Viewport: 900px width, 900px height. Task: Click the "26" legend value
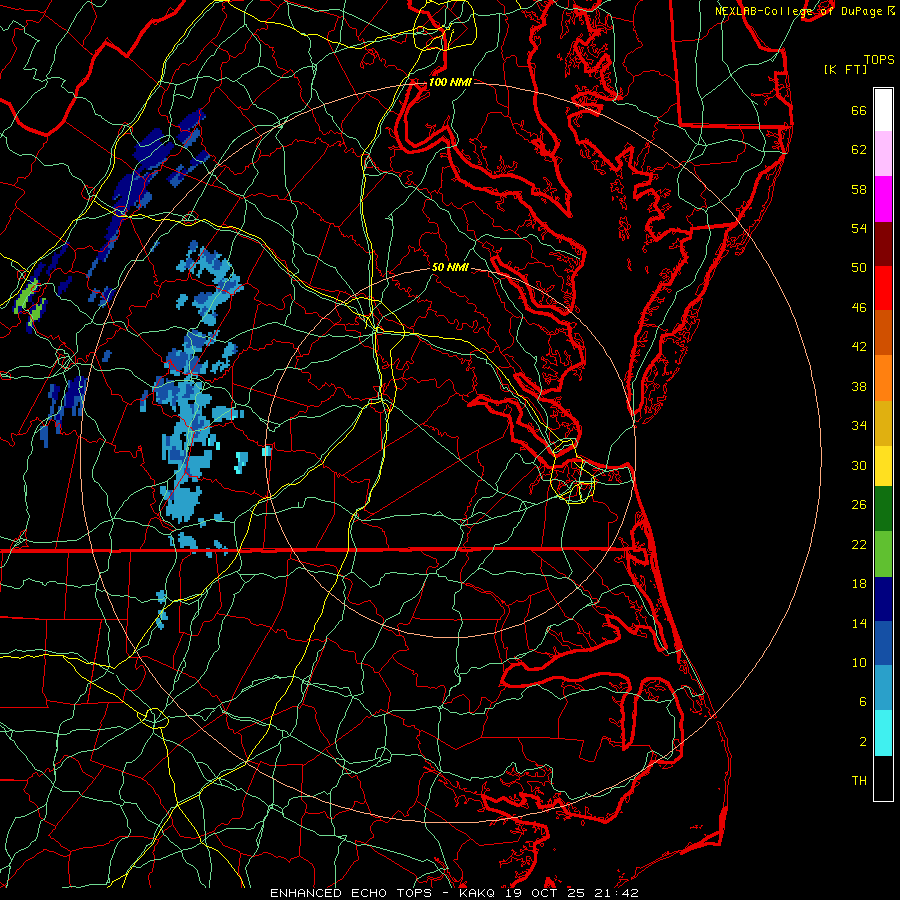[859, 505]
